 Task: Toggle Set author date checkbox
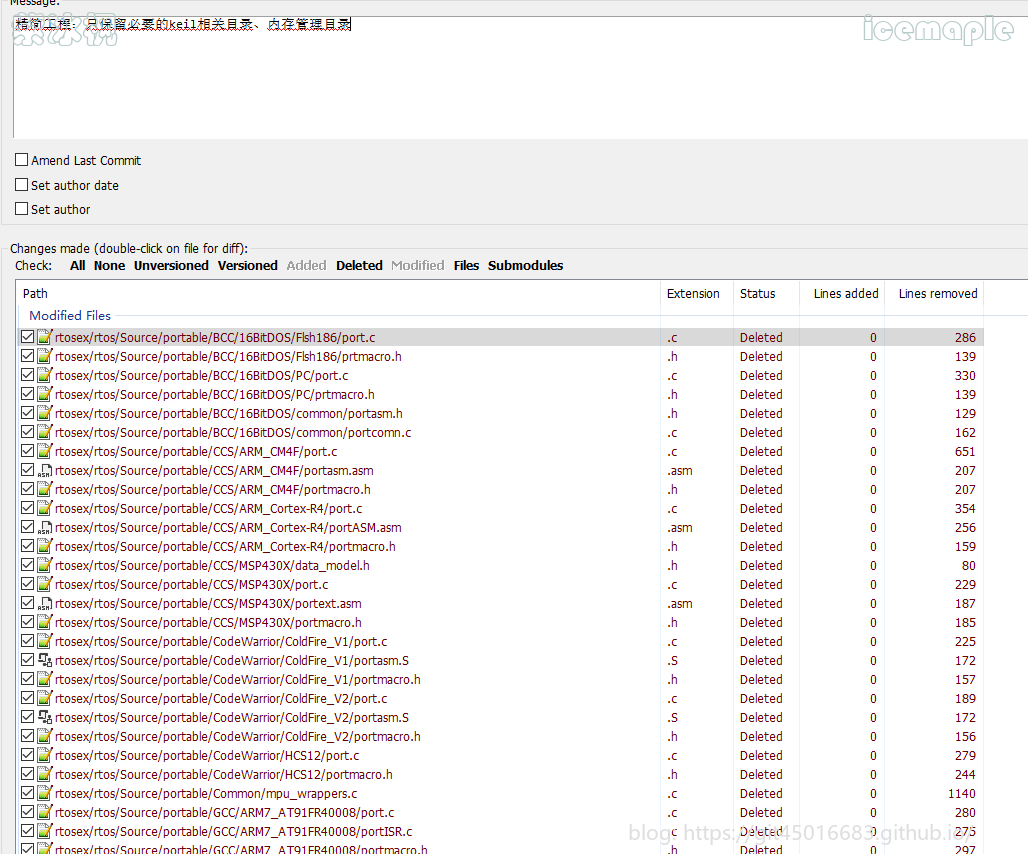[22, 185]
